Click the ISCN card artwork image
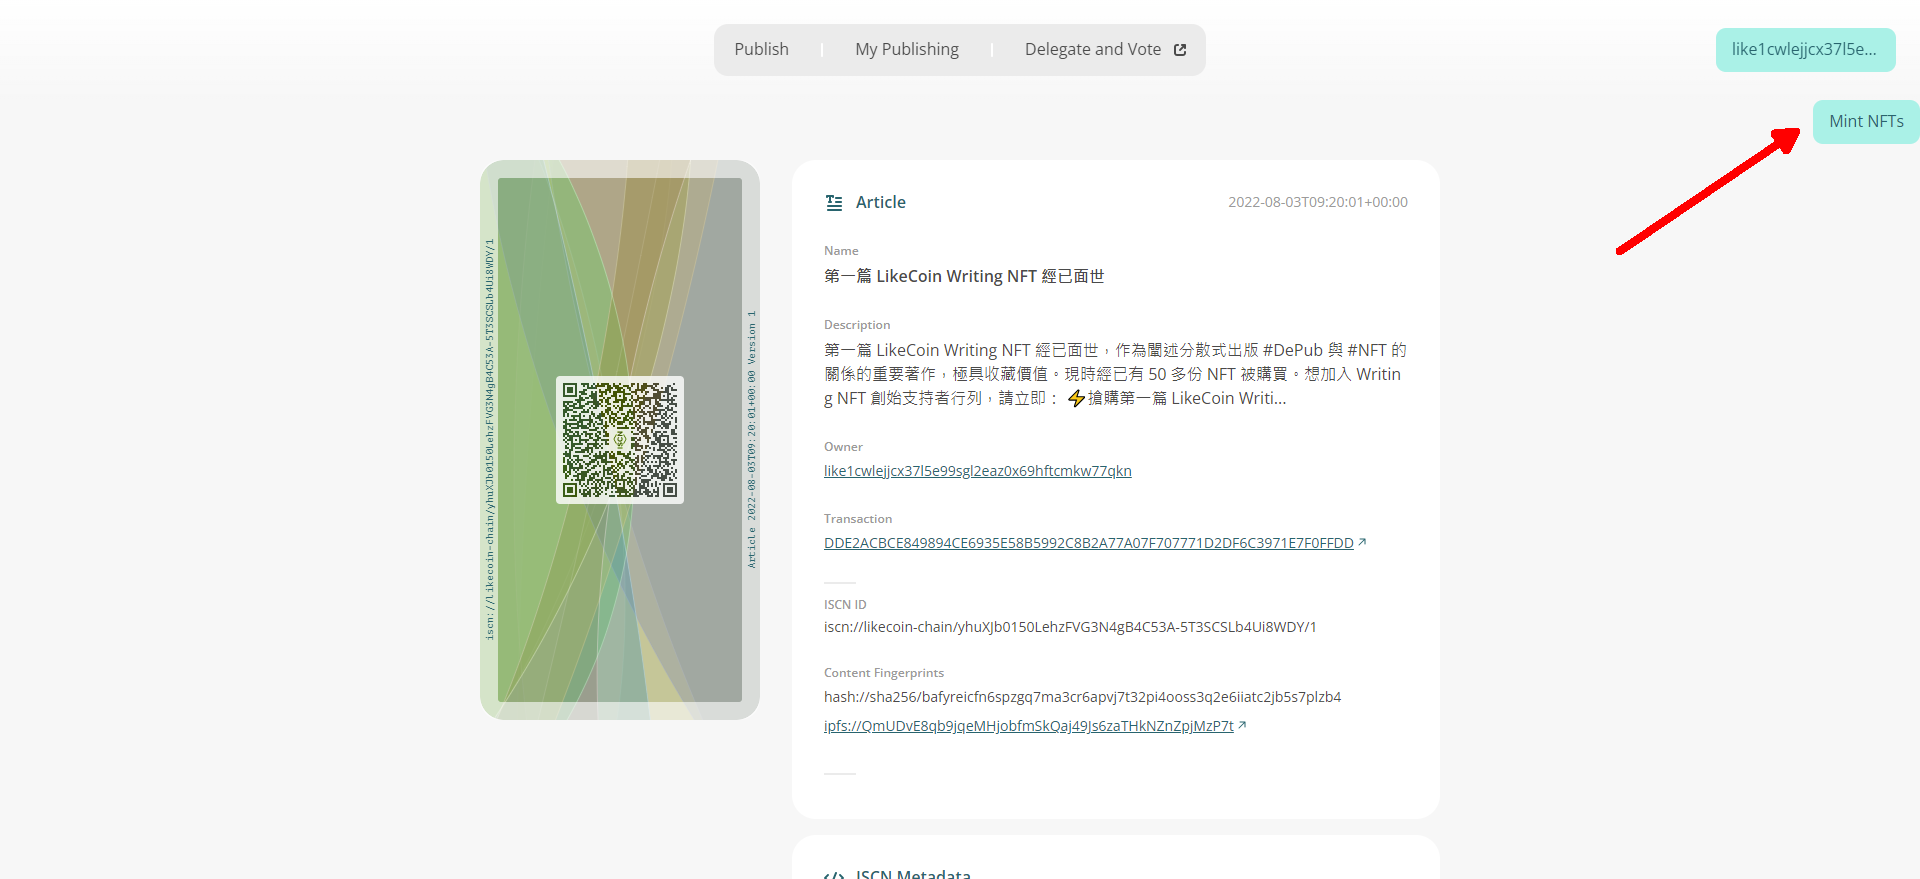1920x879 pixels. click(x=620, y=440)
